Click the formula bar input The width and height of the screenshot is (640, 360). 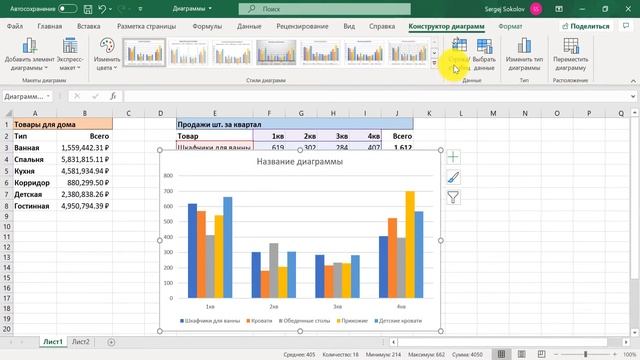coord(376,96)
